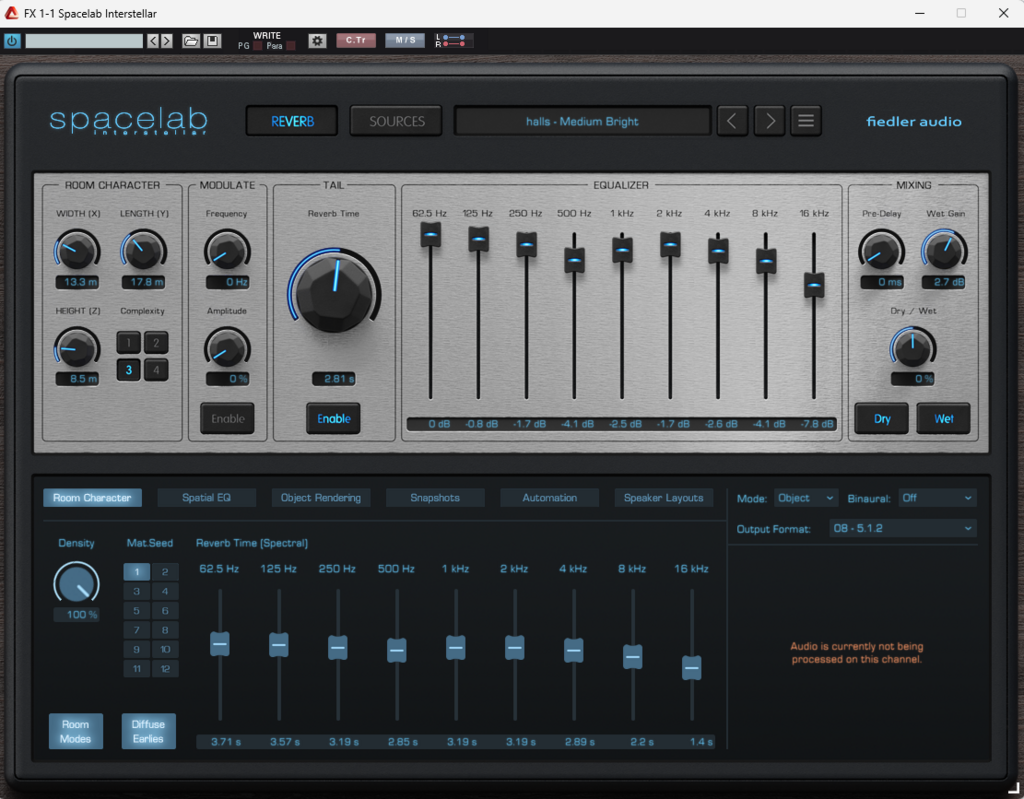This screenshot has width=1024, height=799.
Task: Click the Spacelab Interstellar app icon in title bar
Action: (11, 13)
